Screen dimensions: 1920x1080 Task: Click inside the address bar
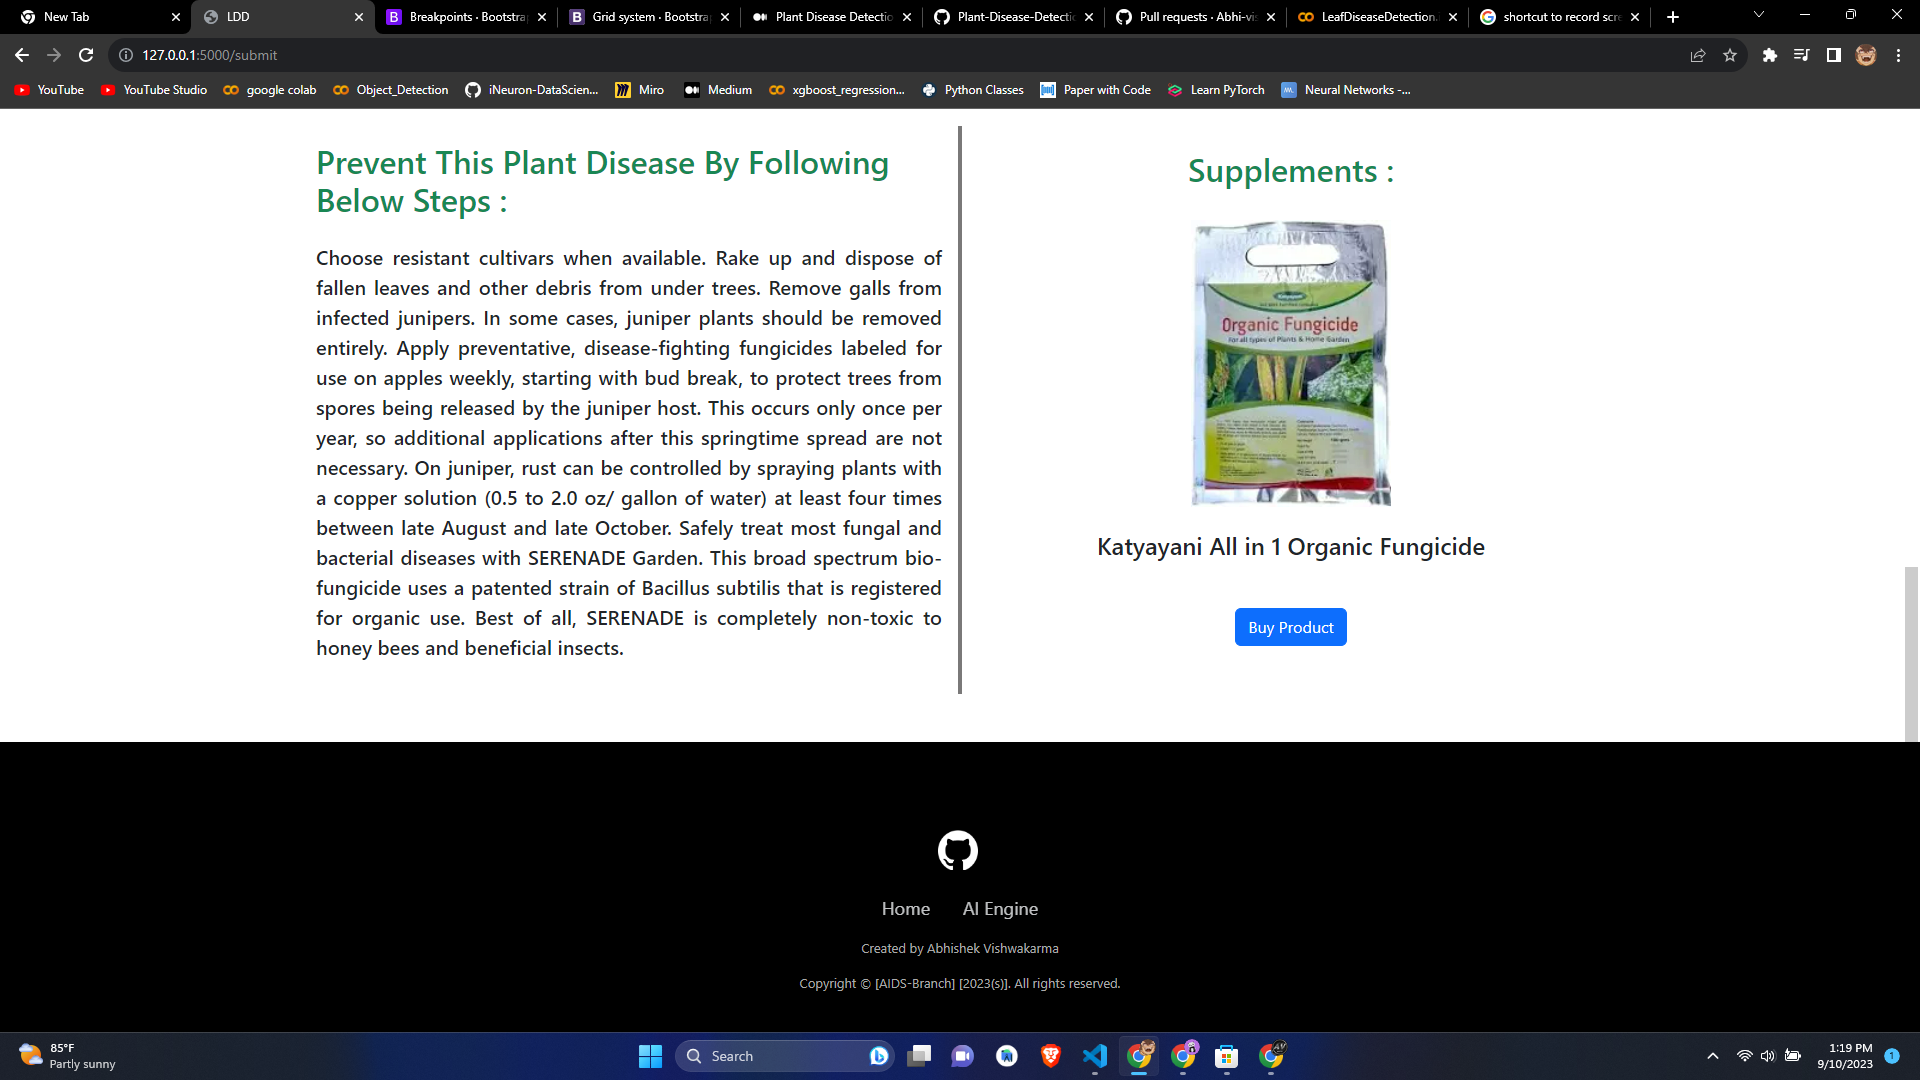[x=400, y=55]
